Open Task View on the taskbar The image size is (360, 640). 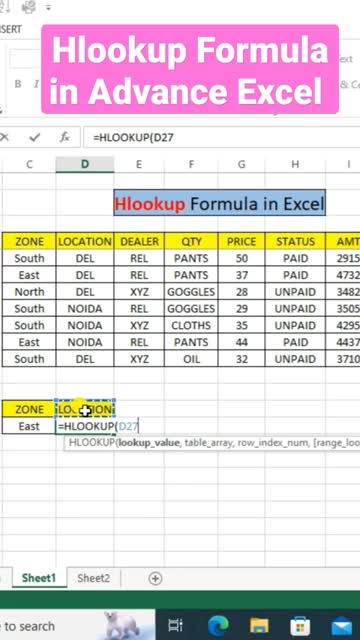click(x=176, y=625)
